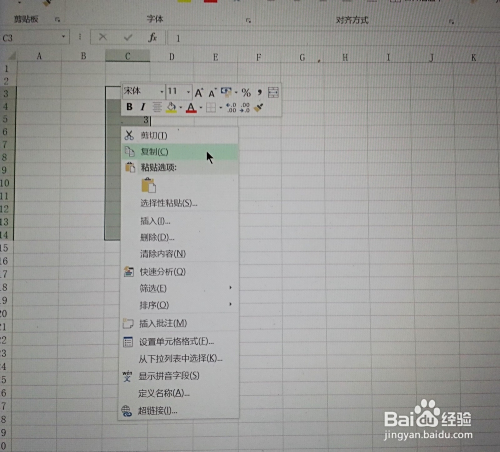Click the Select All corner triangle
Image resolution: width=500 pixels, height=452 pixels.
click(11, 56)
